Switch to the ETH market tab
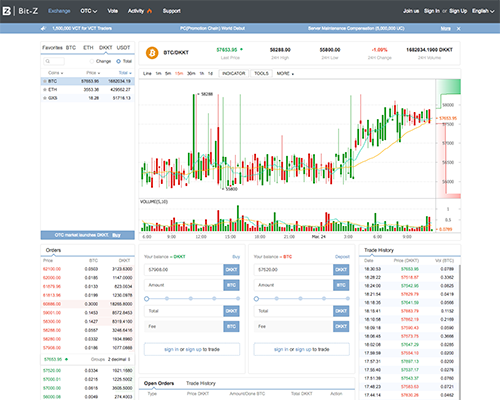This screenshot has width=500, height=400. 88,48
